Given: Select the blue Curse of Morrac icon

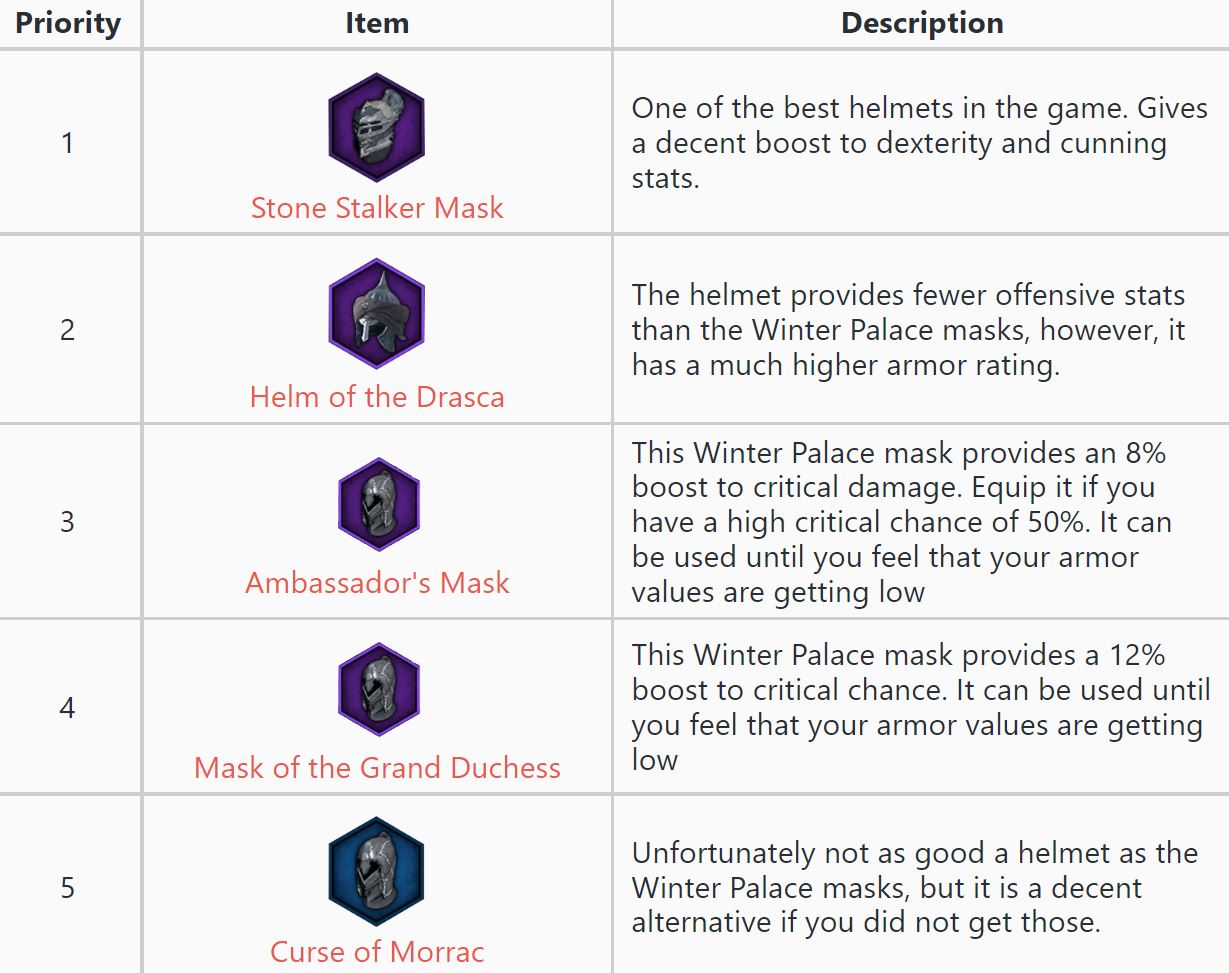Looking at the screenshot, I should pyautogui.click(x=377, y=872).
